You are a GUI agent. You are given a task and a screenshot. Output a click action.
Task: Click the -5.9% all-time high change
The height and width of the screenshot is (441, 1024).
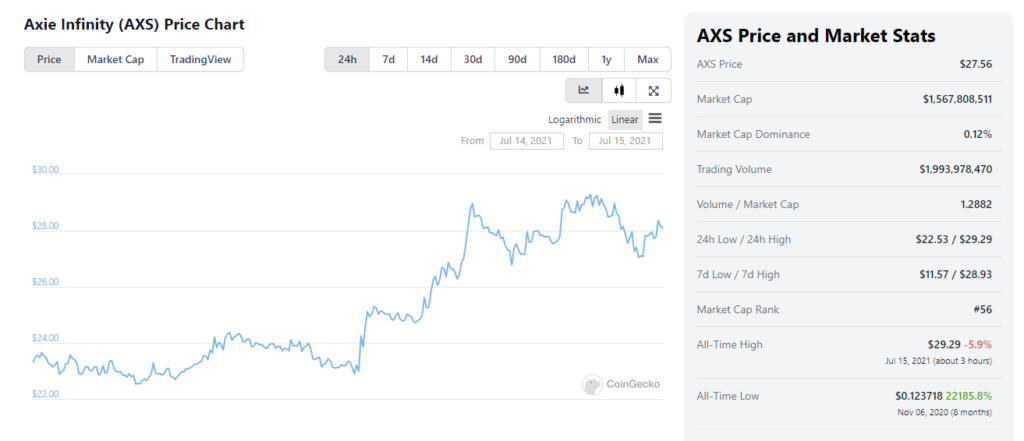[x=978, y=344]
